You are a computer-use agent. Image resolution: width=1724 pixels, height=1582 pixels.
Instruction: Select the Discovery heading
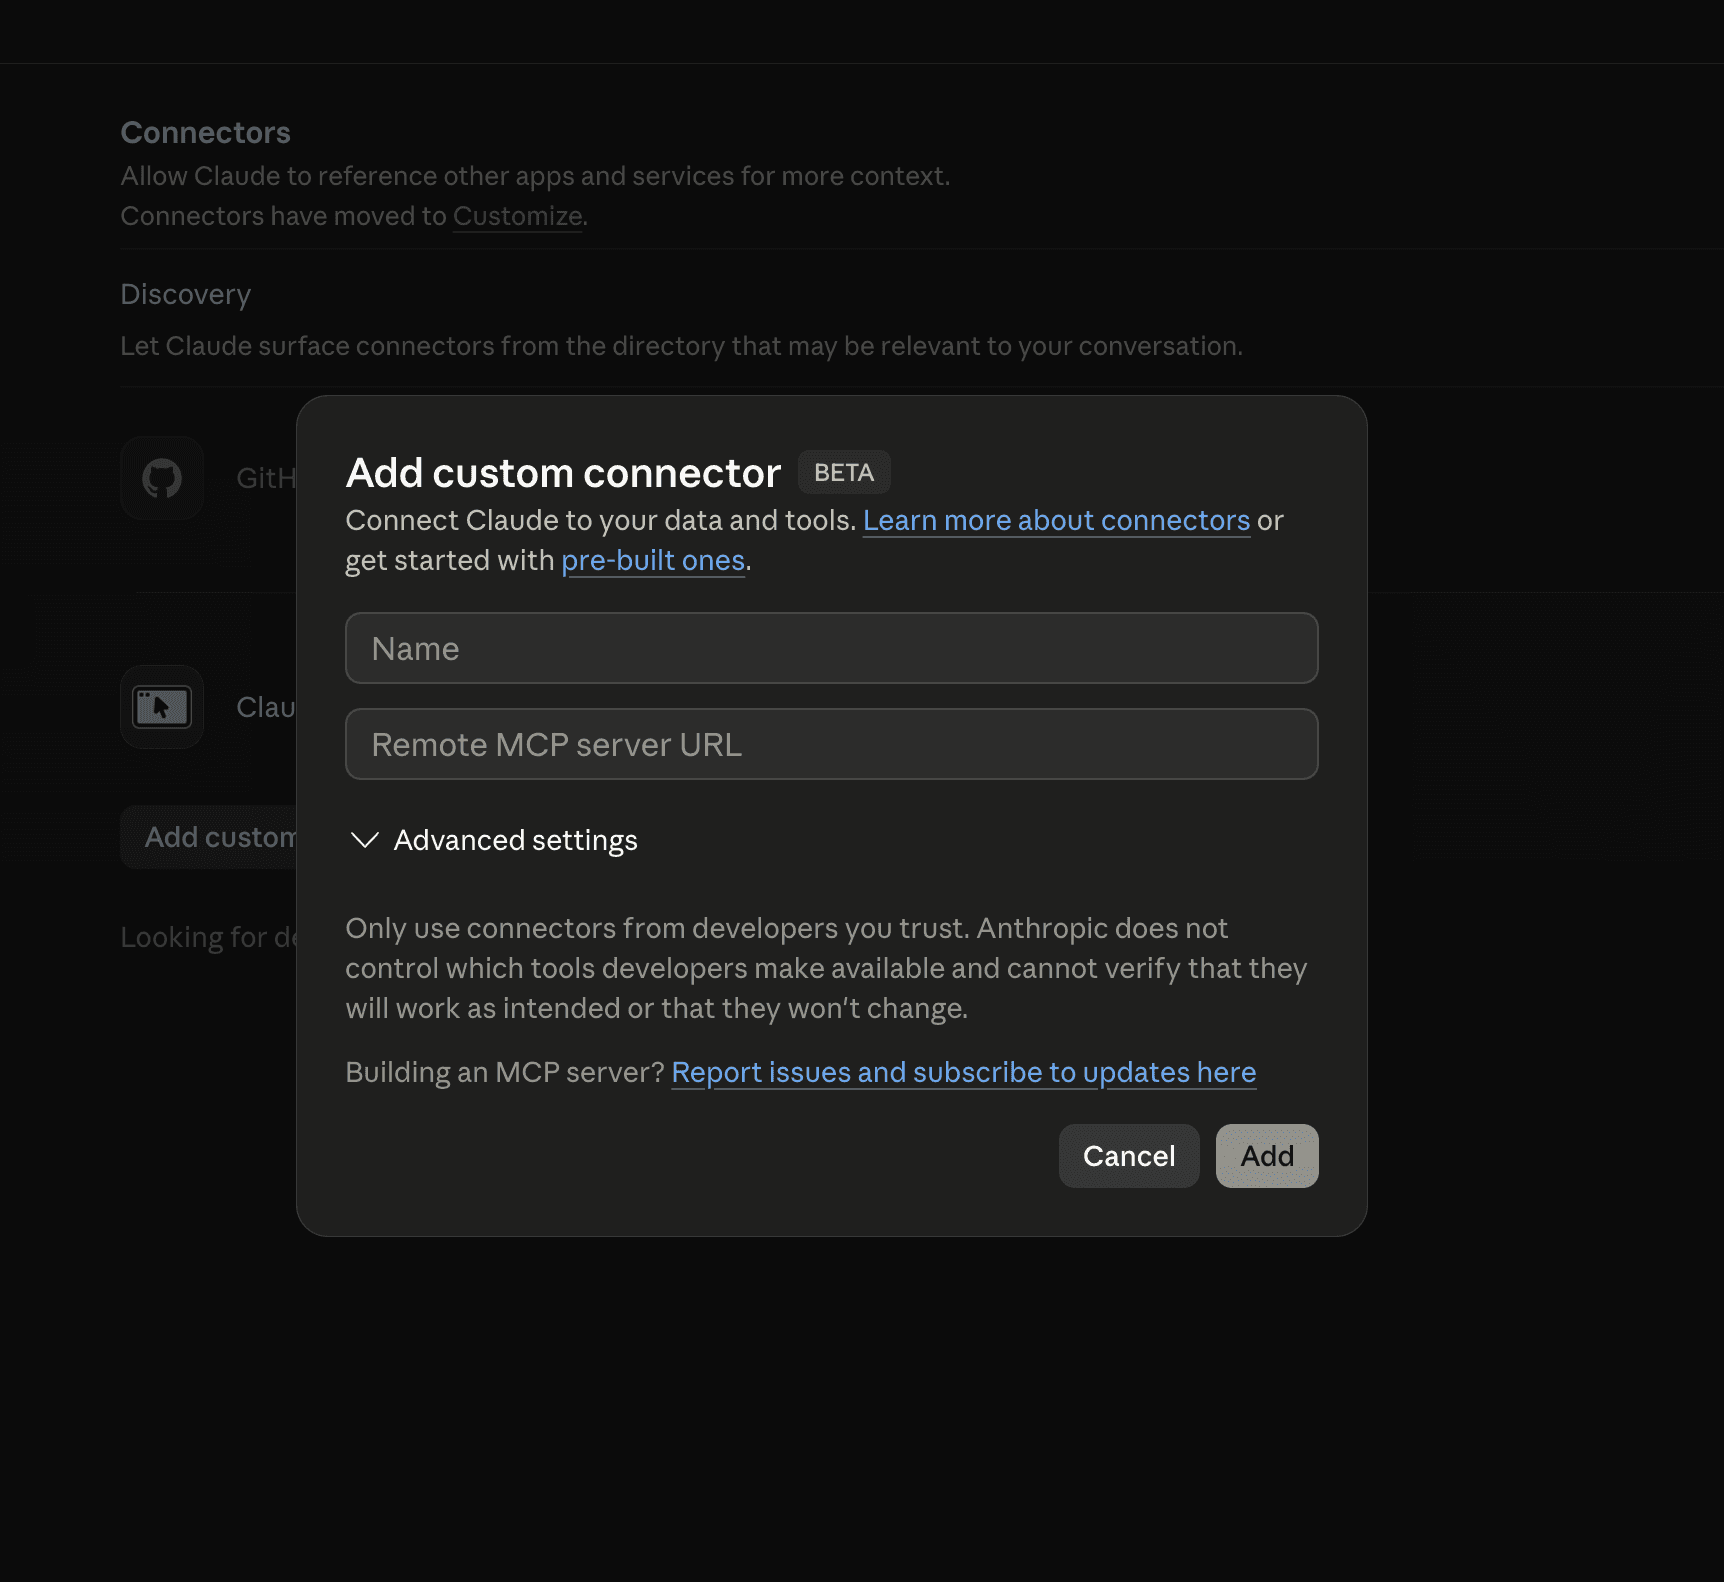point(186,294)
